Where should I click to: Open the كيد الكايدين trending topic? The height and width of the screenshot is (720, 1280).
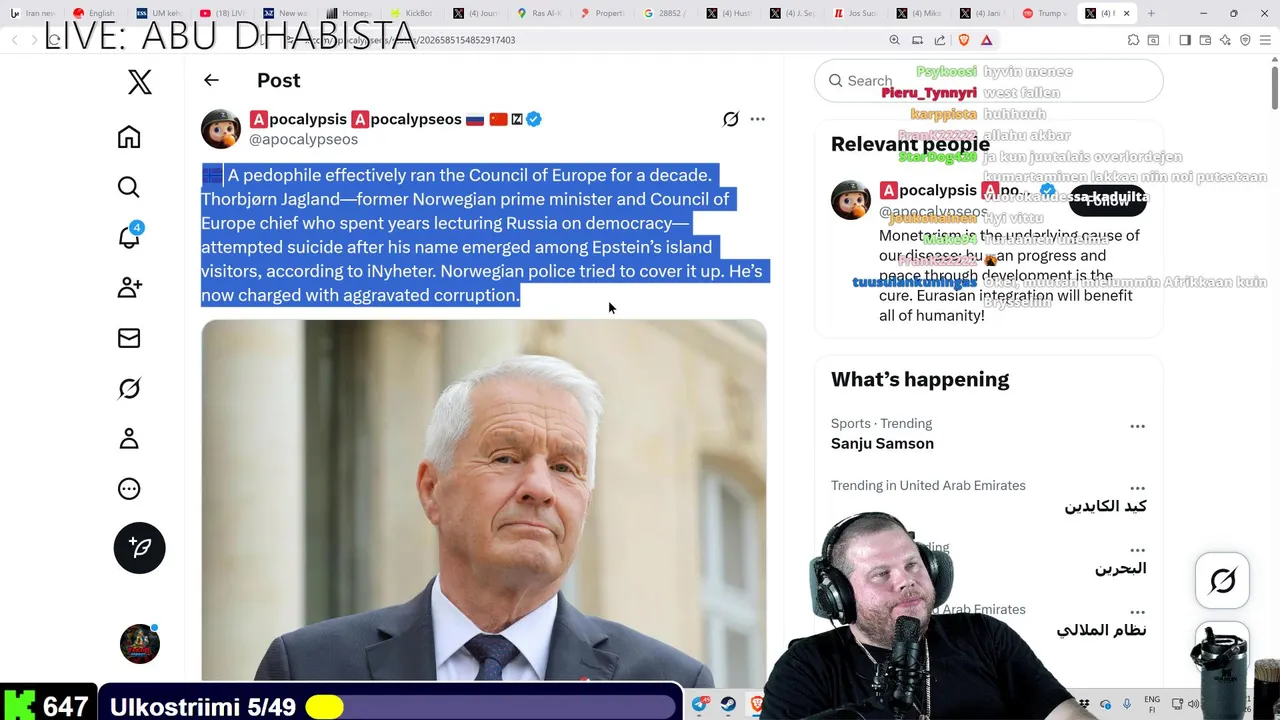click(1105, 506)
